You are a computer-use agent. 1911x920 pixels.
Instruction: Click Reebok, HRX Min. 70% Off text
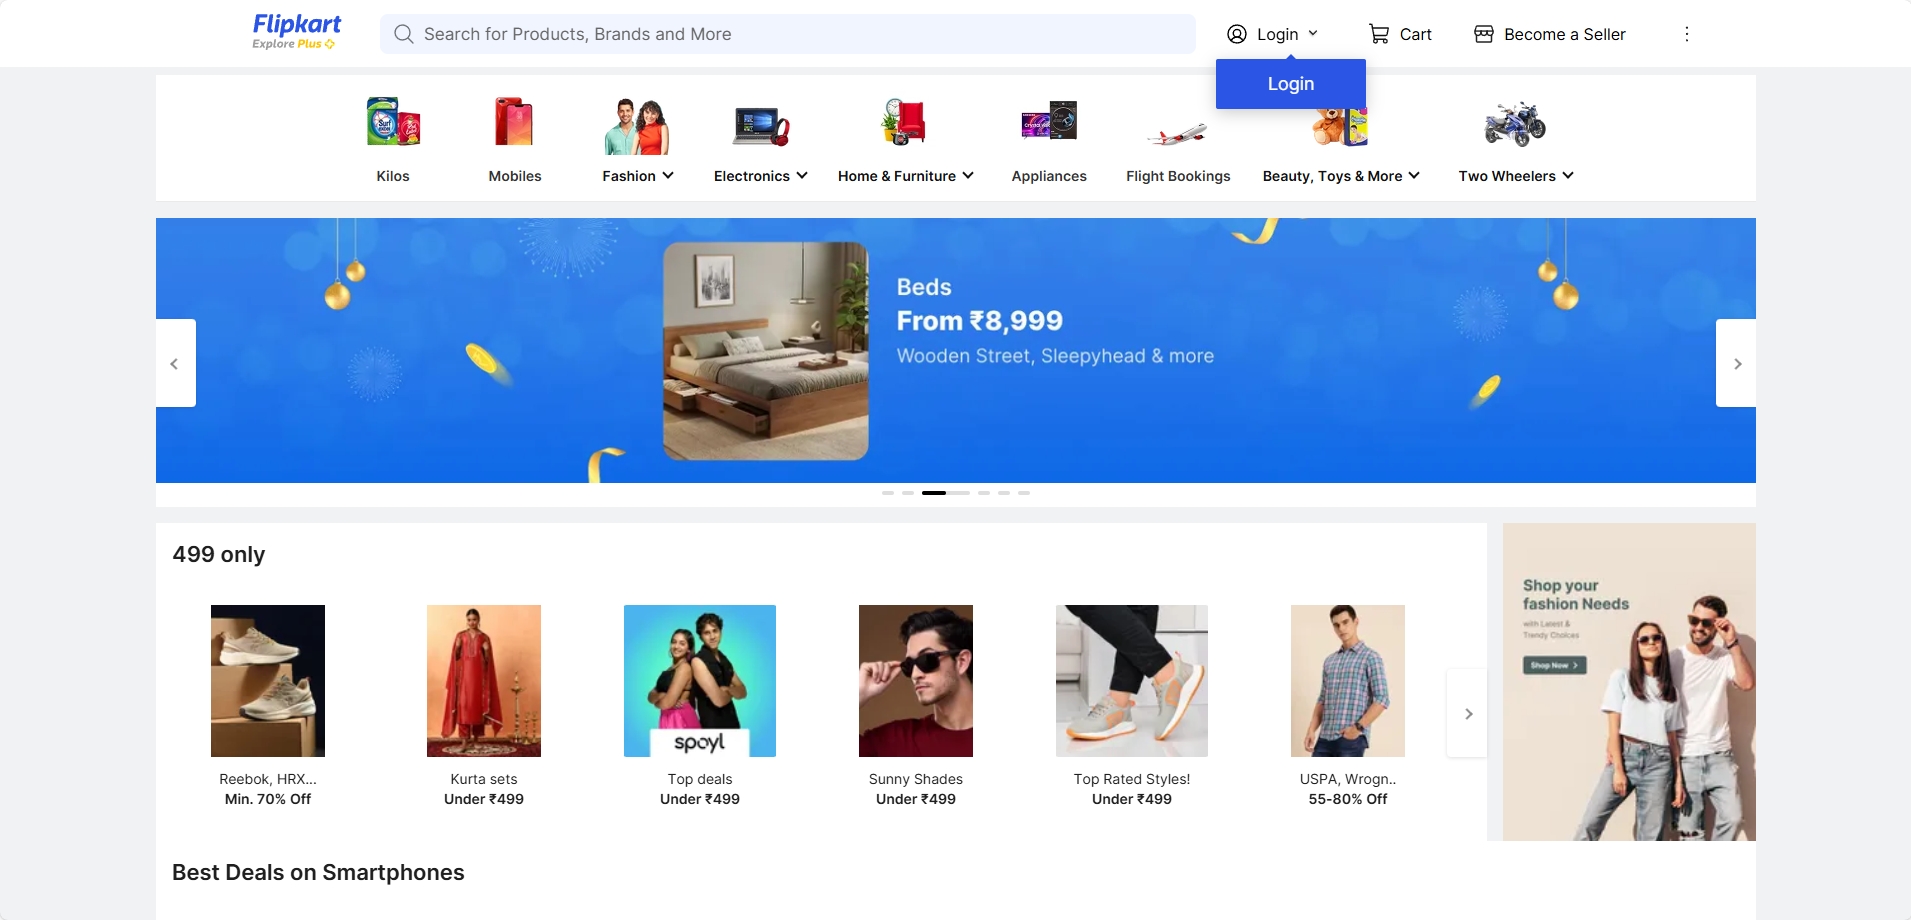click(268, 789)
